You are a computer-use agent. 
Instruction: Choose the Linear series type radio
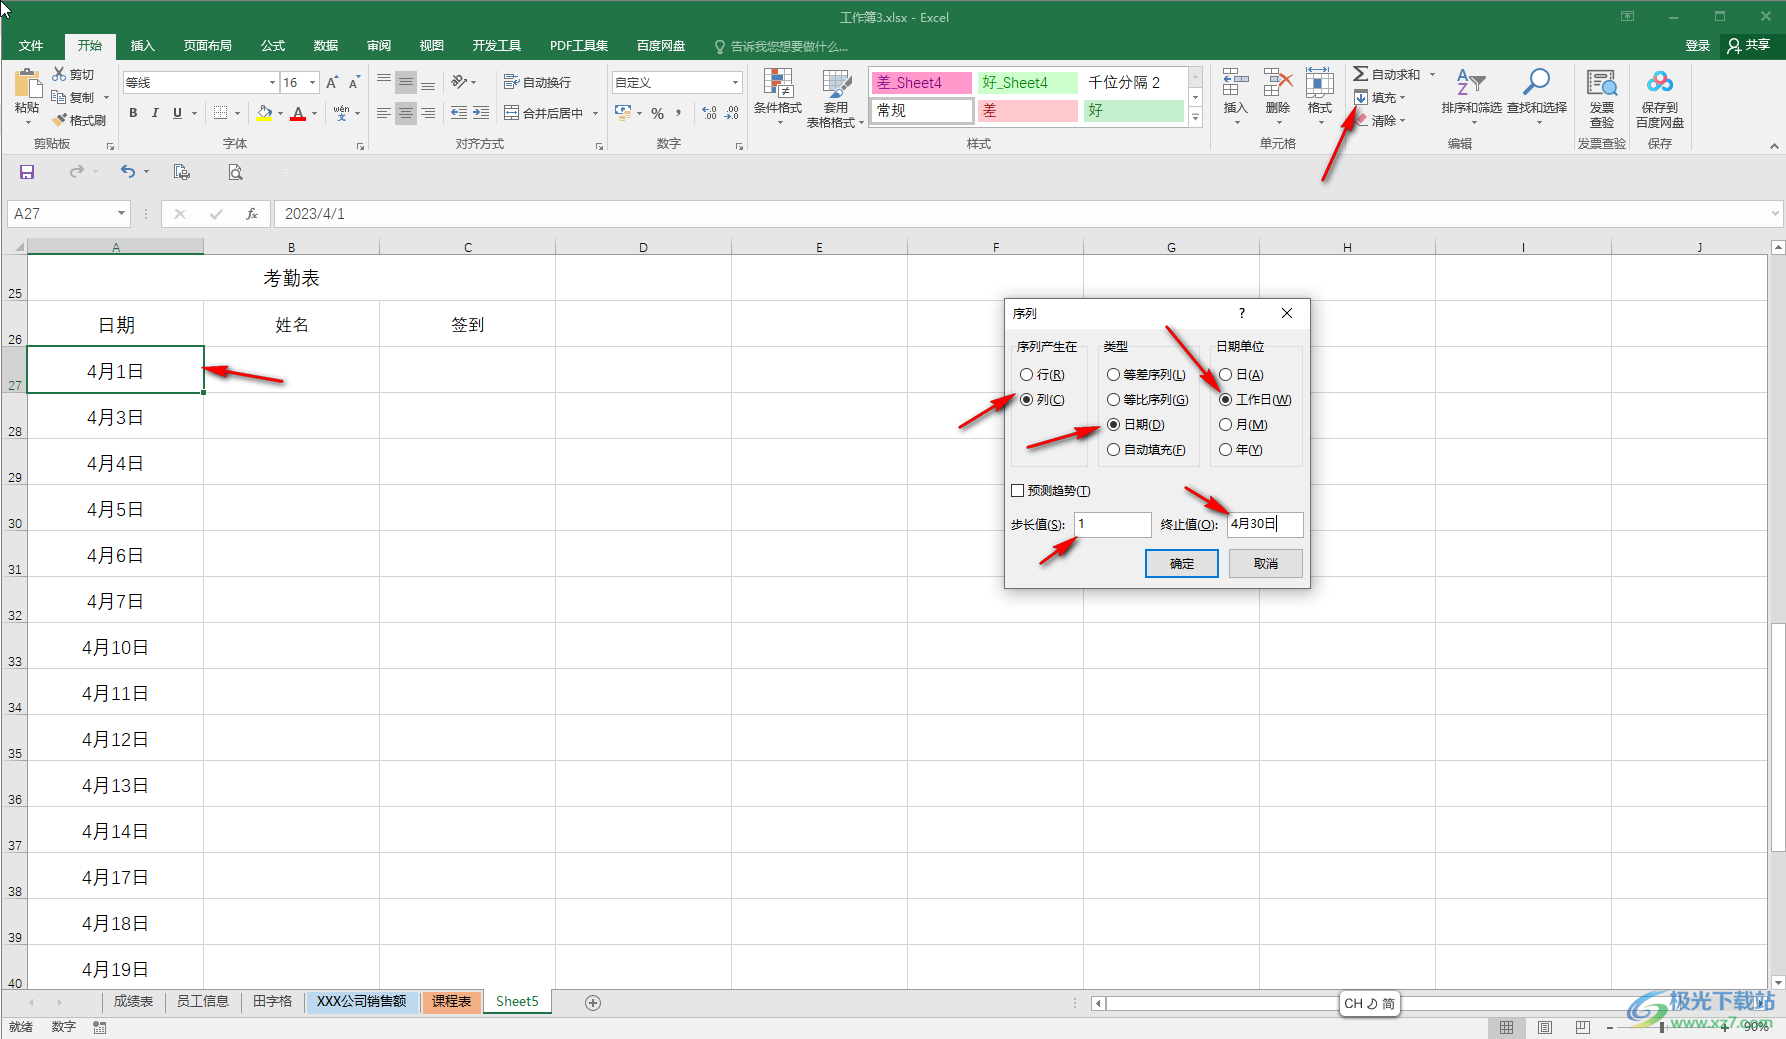coord(1113,375)
